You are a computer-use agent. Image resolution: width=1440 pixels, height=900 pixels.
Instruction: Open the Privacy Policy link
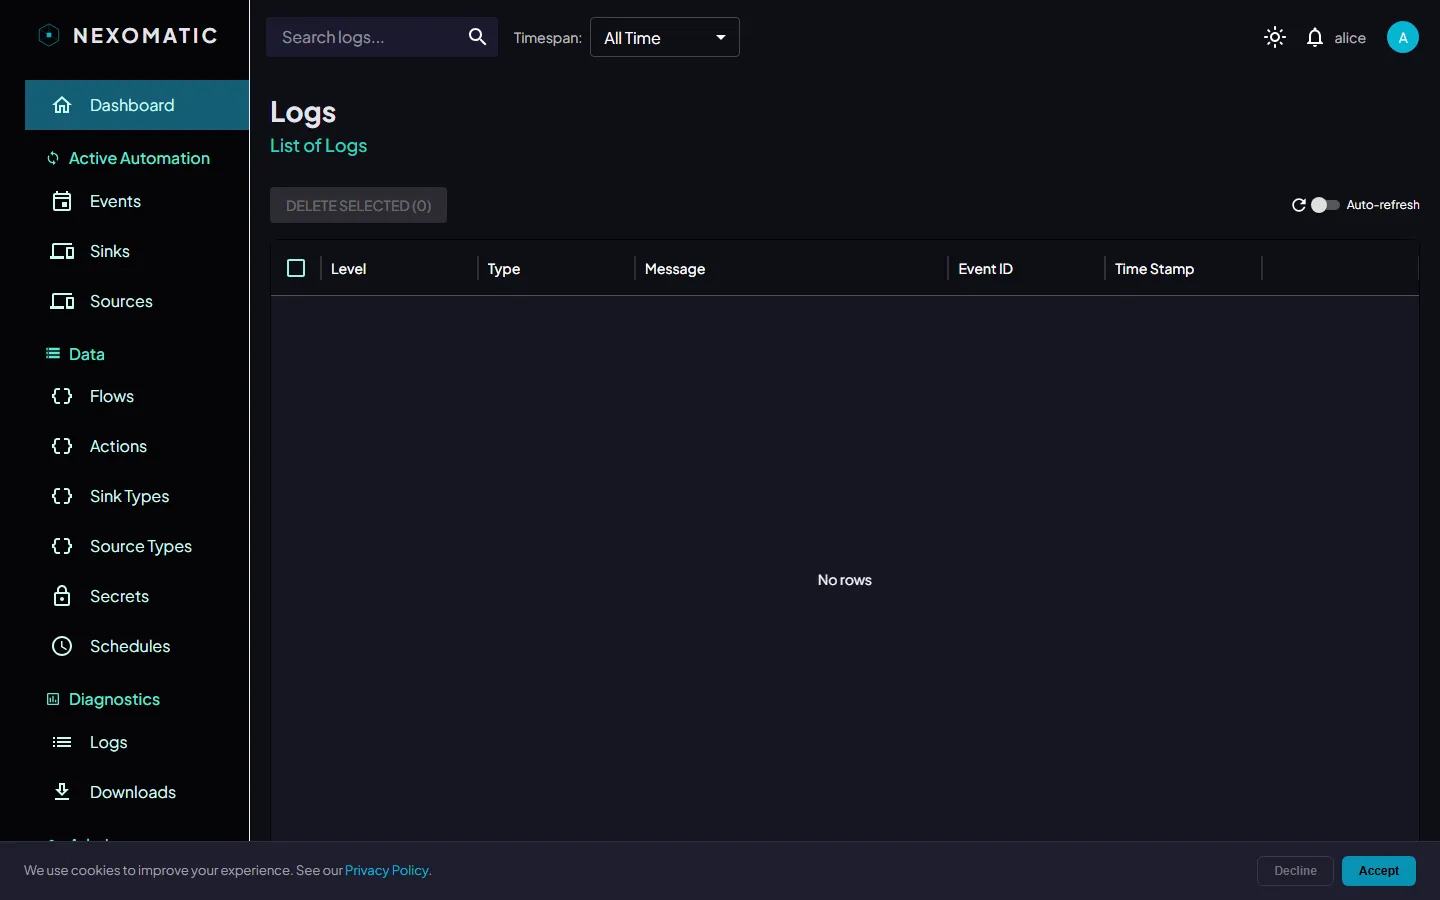click(388, 870)
